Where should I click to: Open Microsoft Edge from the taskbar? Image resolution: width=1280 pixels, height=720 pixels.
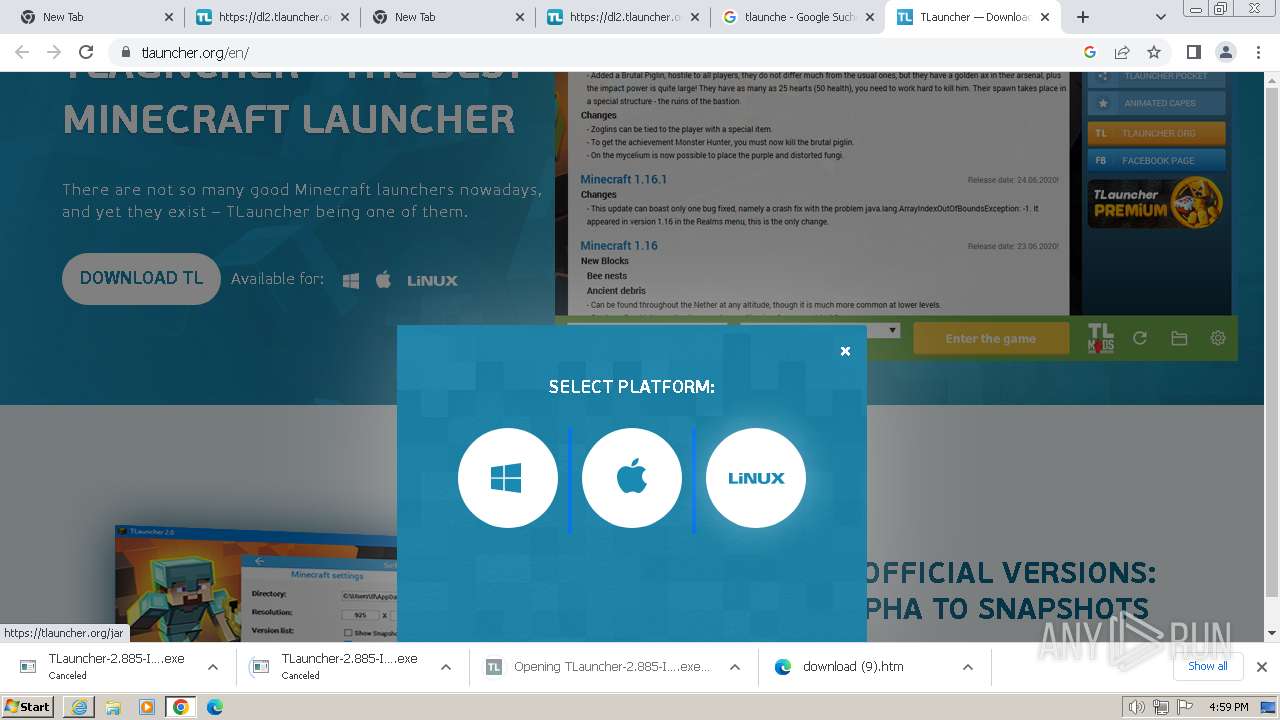pyautogui.click(x=215, y=707)
